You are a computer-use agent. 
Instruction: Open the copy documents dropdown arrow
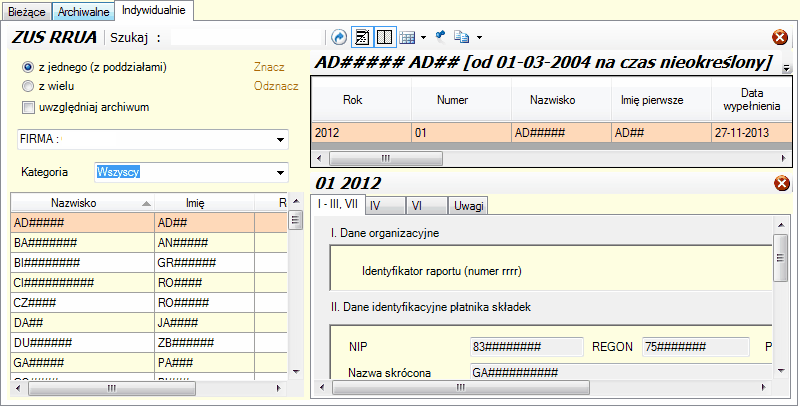pyautogui.click(x=479, y=38)
